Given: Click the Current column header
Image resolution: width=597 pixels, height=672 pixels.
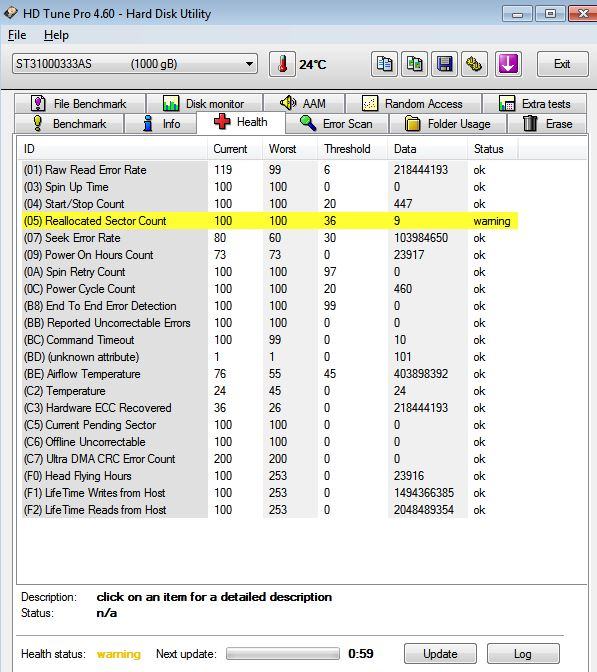Looking at the screenshot, I should point(235,149).
